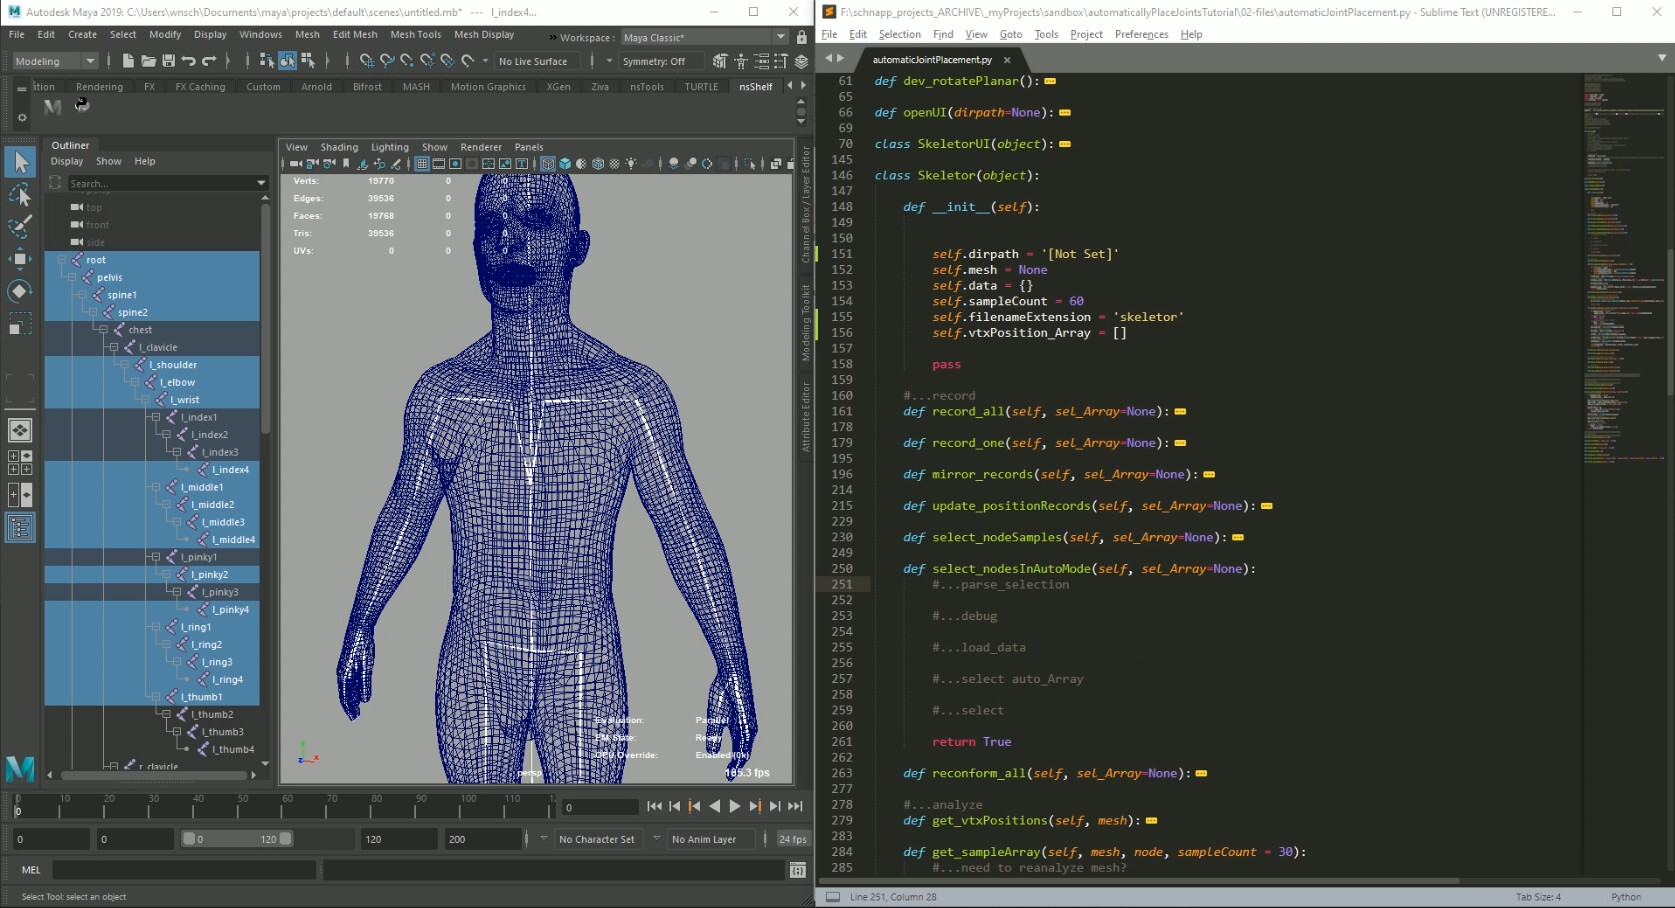1675x908 pixels.
Task: Click the Save Scene toolbar icon
Action: (x=169, y=61)
